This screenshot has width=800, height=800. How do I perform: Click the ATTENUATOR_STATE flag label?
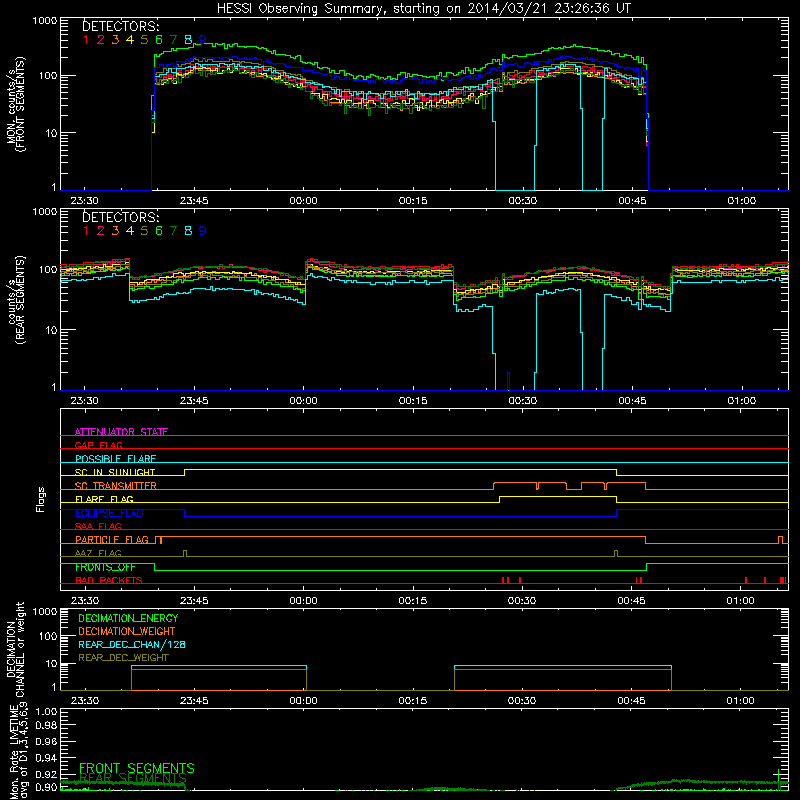(x=121, y=432)
